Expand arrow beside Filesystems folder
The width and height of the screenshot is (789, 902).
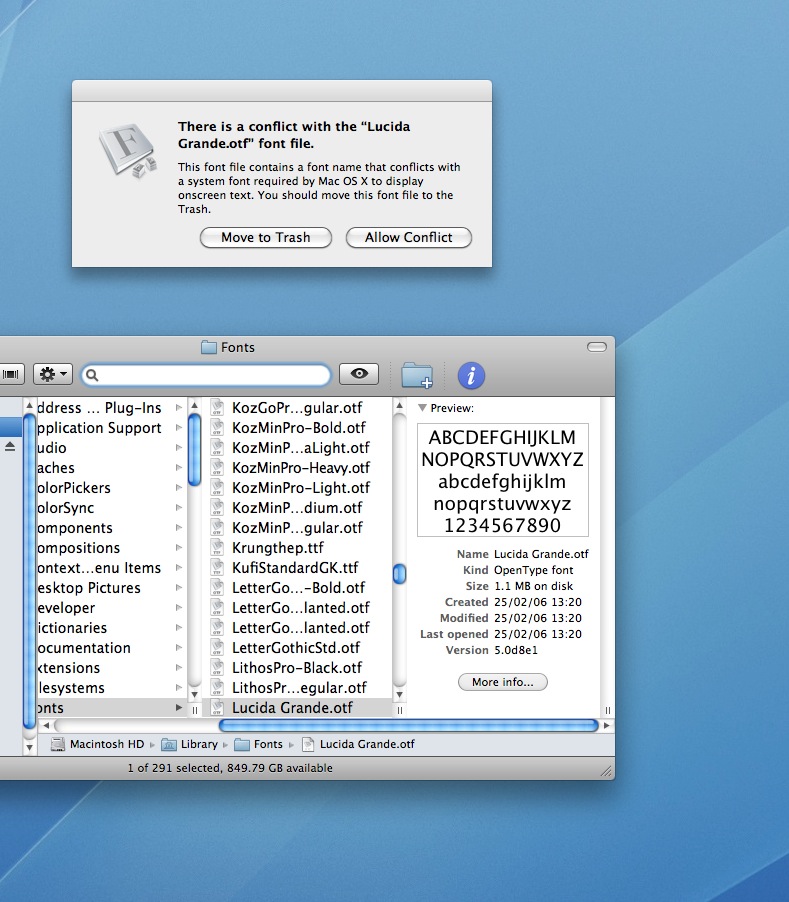pyautogui.click(x=179, y=687)
